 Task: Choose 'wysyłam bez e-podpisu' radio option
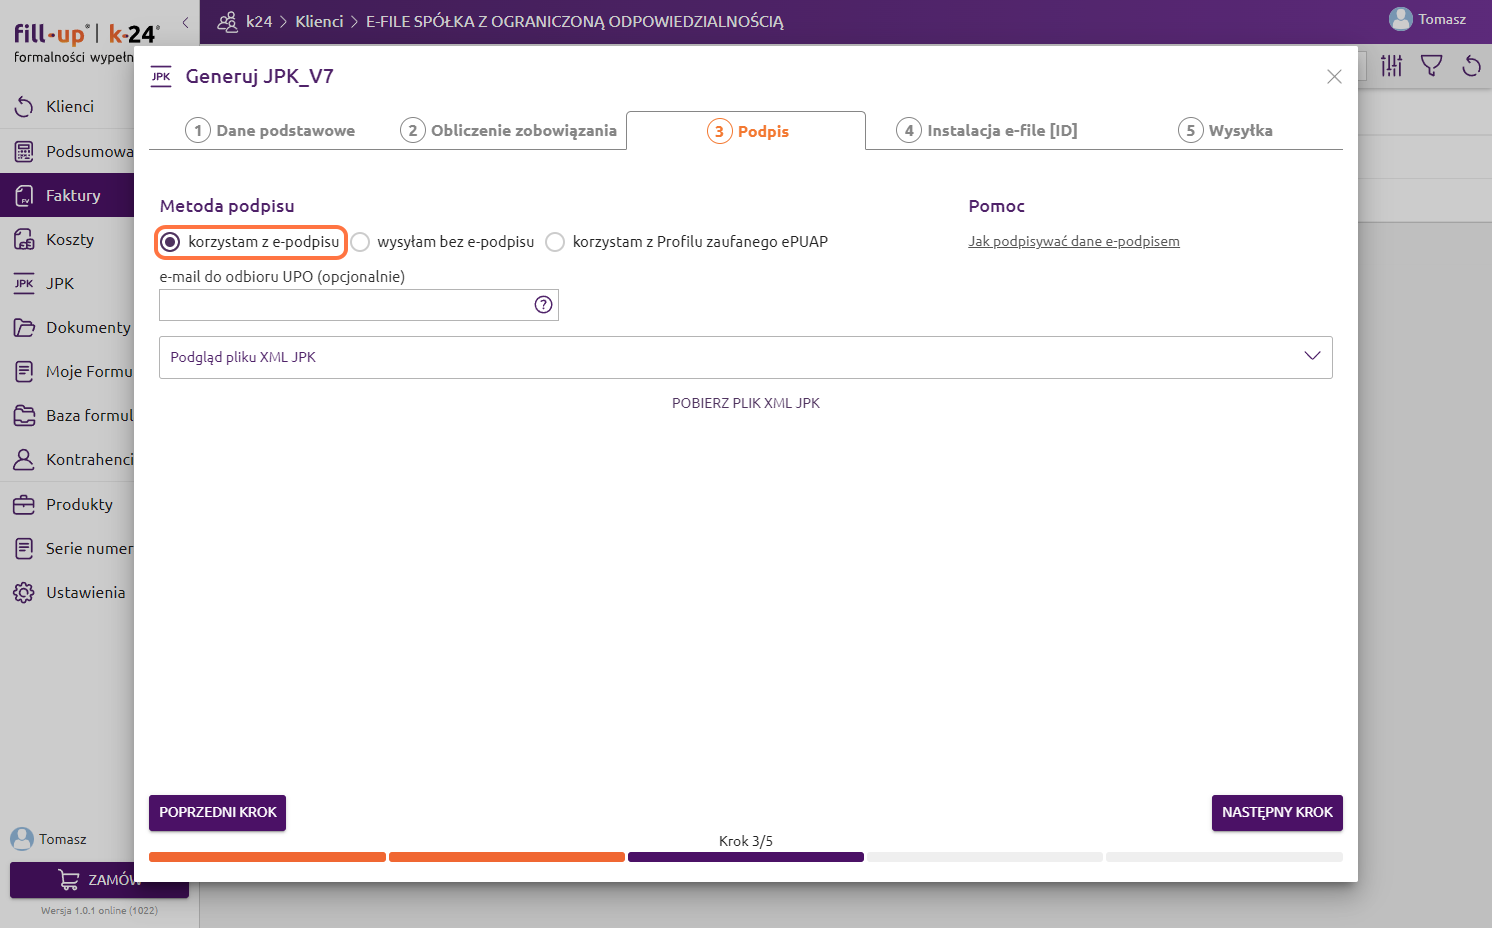coord(361,242)
